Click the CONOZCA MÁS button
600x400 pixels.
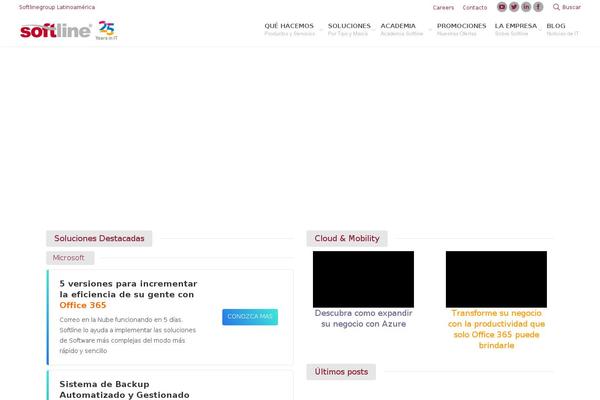250,317
